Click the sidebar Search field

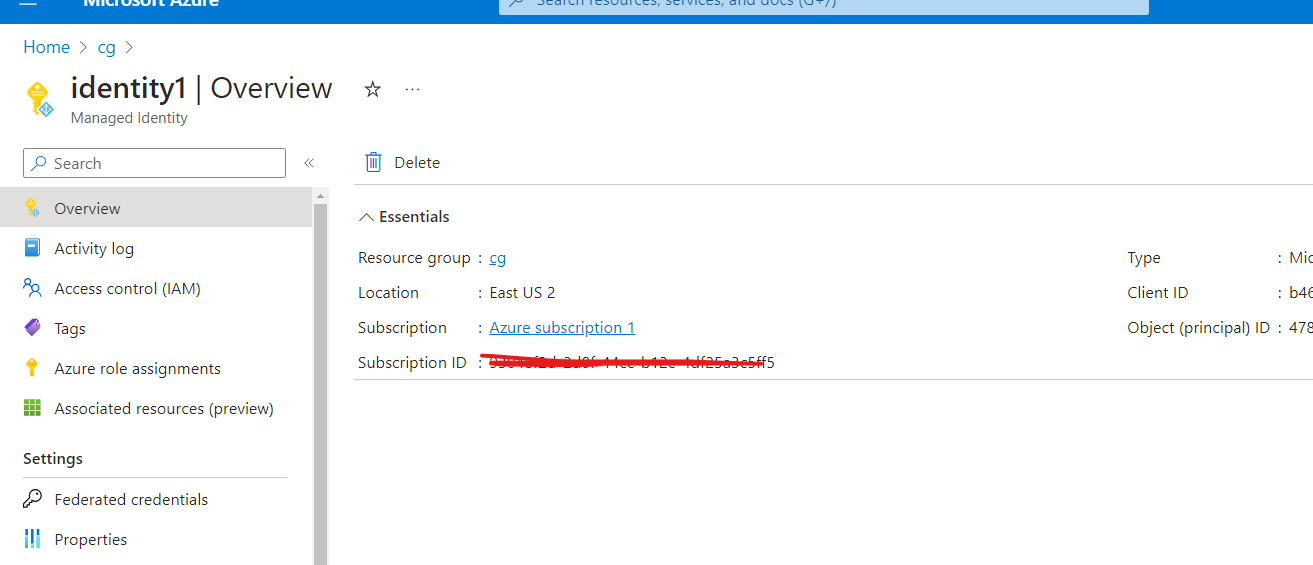(155, 163)
